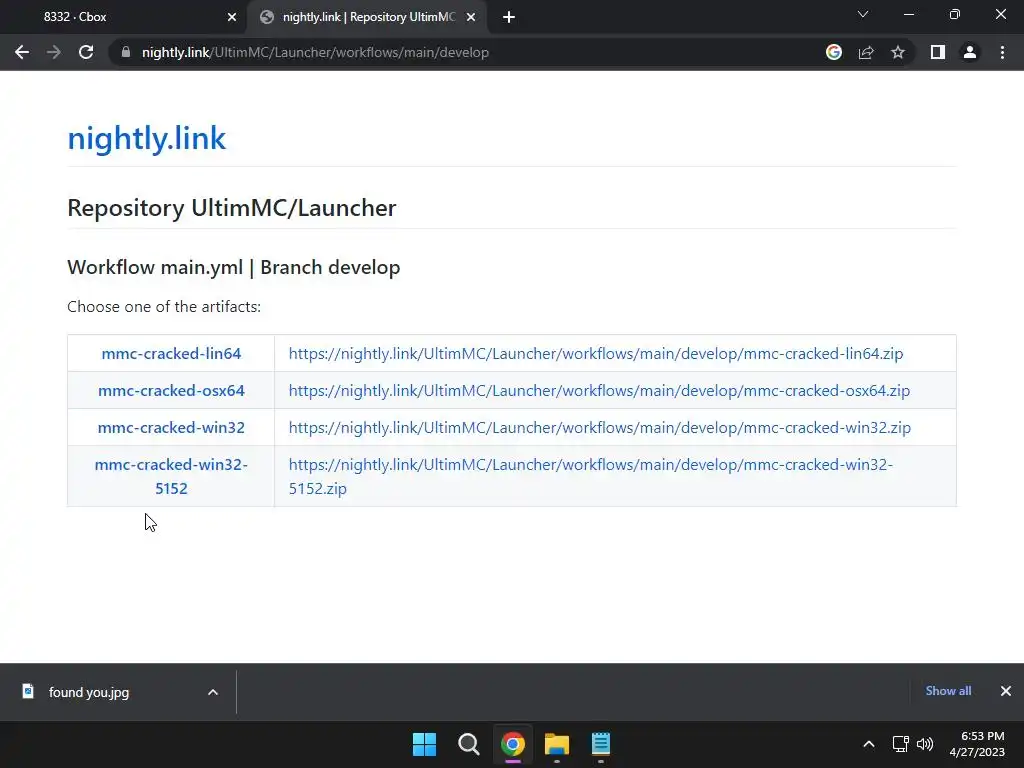
Task: Open the mmc-cracked-win32 artifact
Action: 171,427
